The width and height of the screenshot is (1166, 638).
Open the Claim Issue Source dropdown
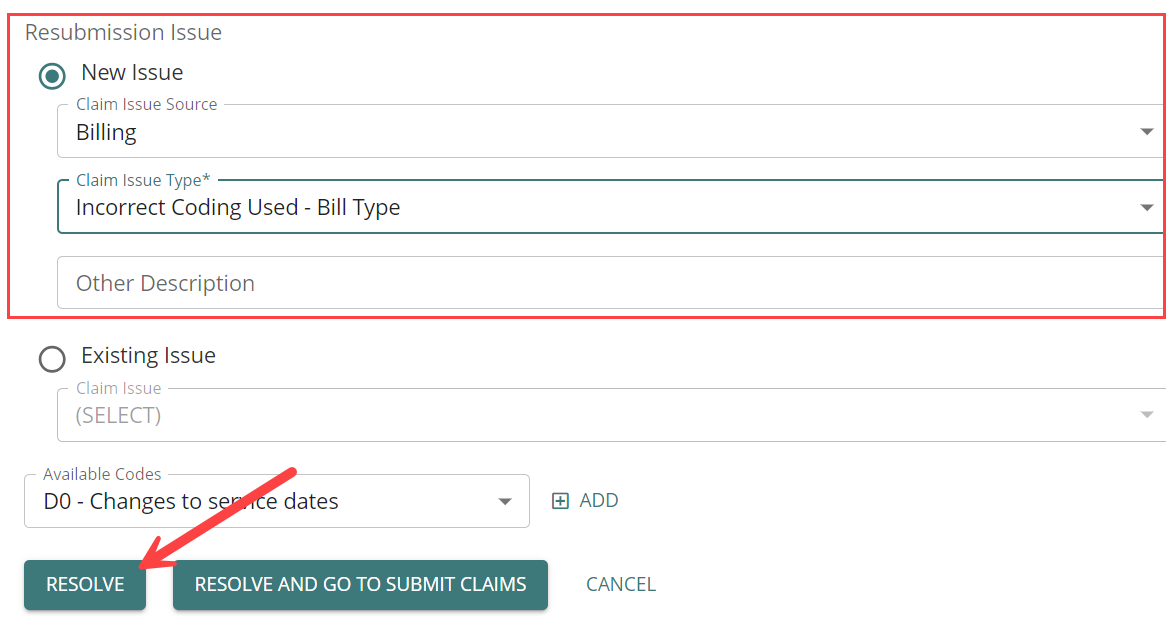pyautogui.click(x=611, y=131)
